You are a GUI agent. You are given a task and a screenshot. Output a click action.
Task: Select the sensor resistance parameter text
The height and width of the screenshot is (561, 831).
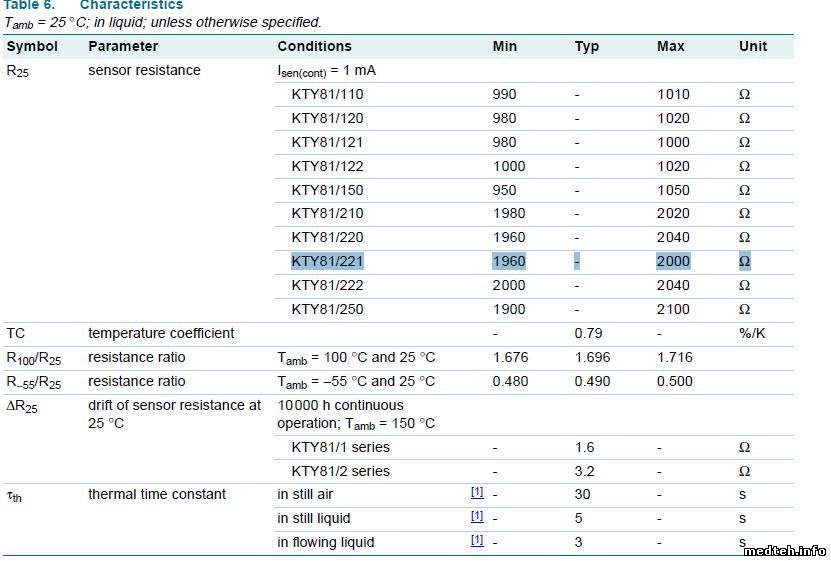pos(144,70)
